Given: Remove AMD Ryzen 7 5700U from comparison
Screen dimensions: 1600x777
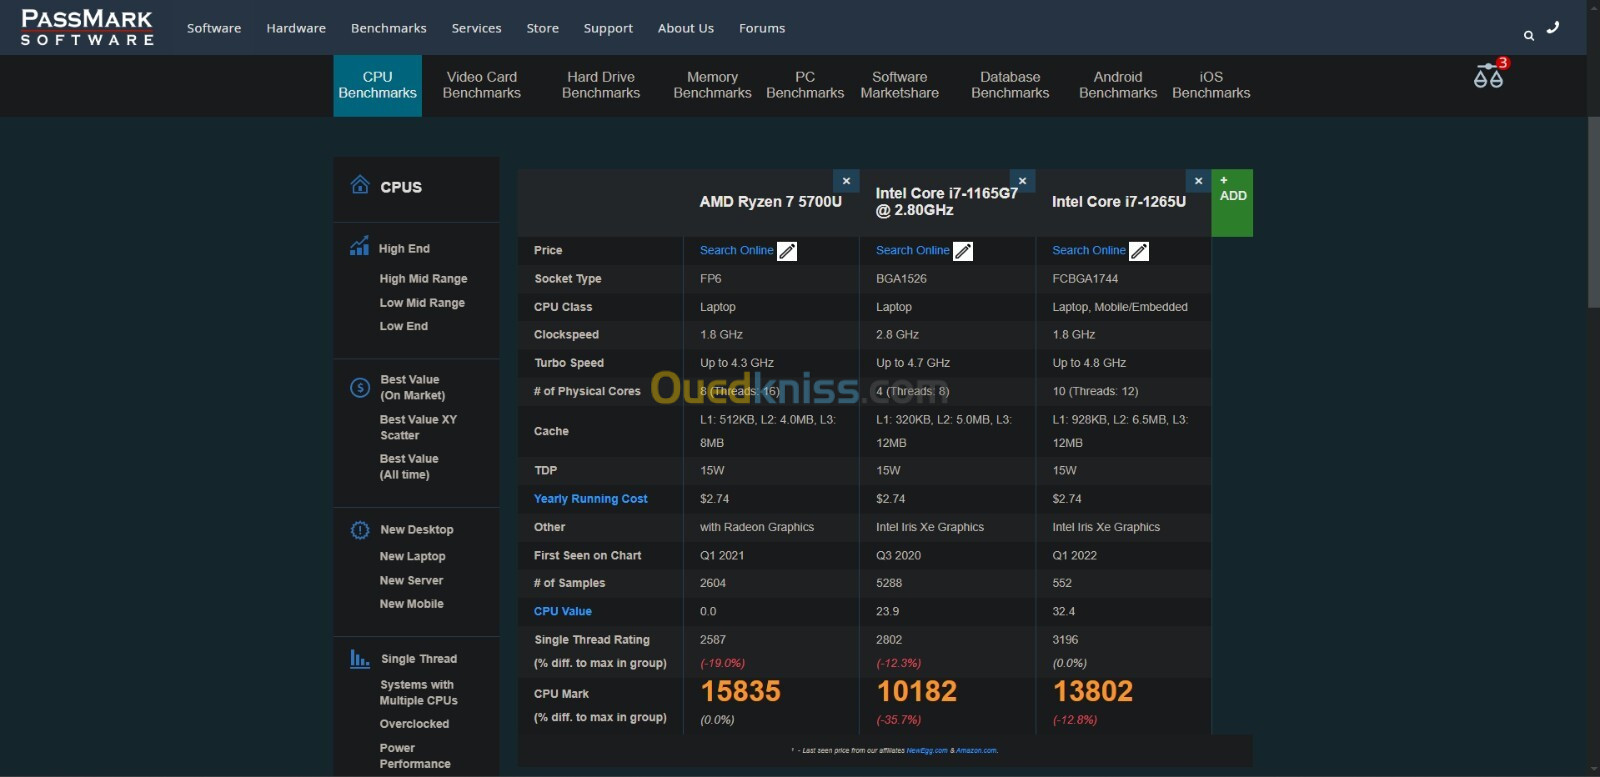Looking at the screenshot, I should 846,181.
